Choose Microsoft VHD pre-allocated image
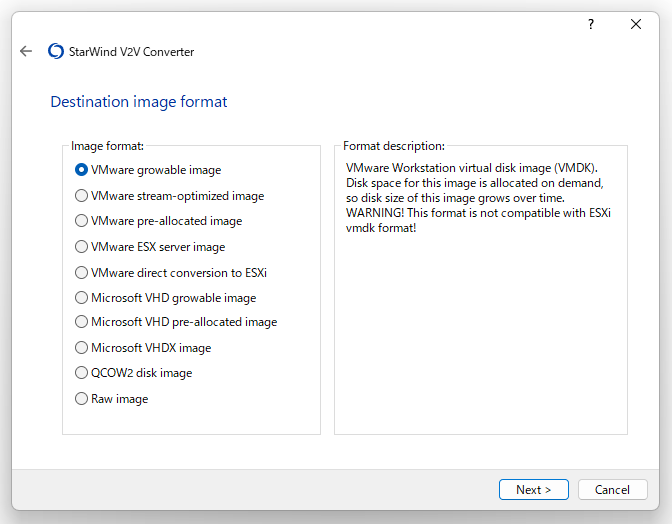This screenshot has width=672, height=524. [176, 322]
